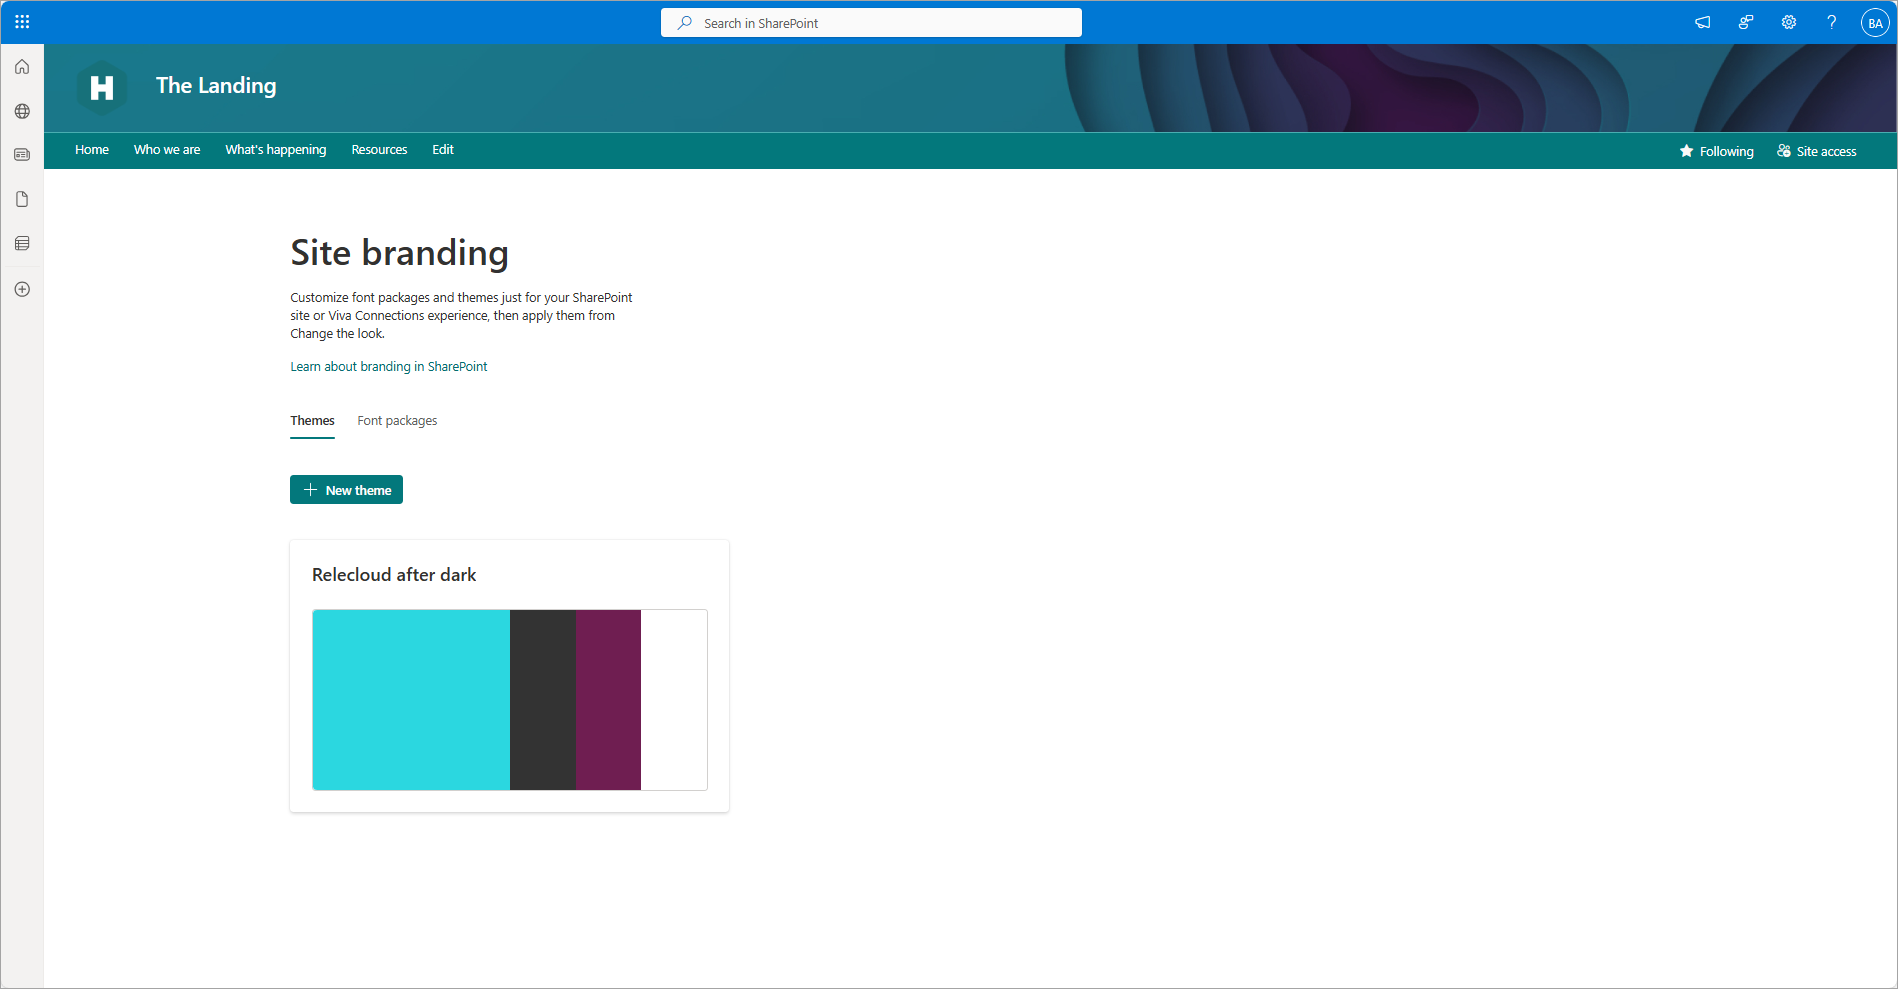
Task: Click the Home icon in left rail
Action: (22, 67)
